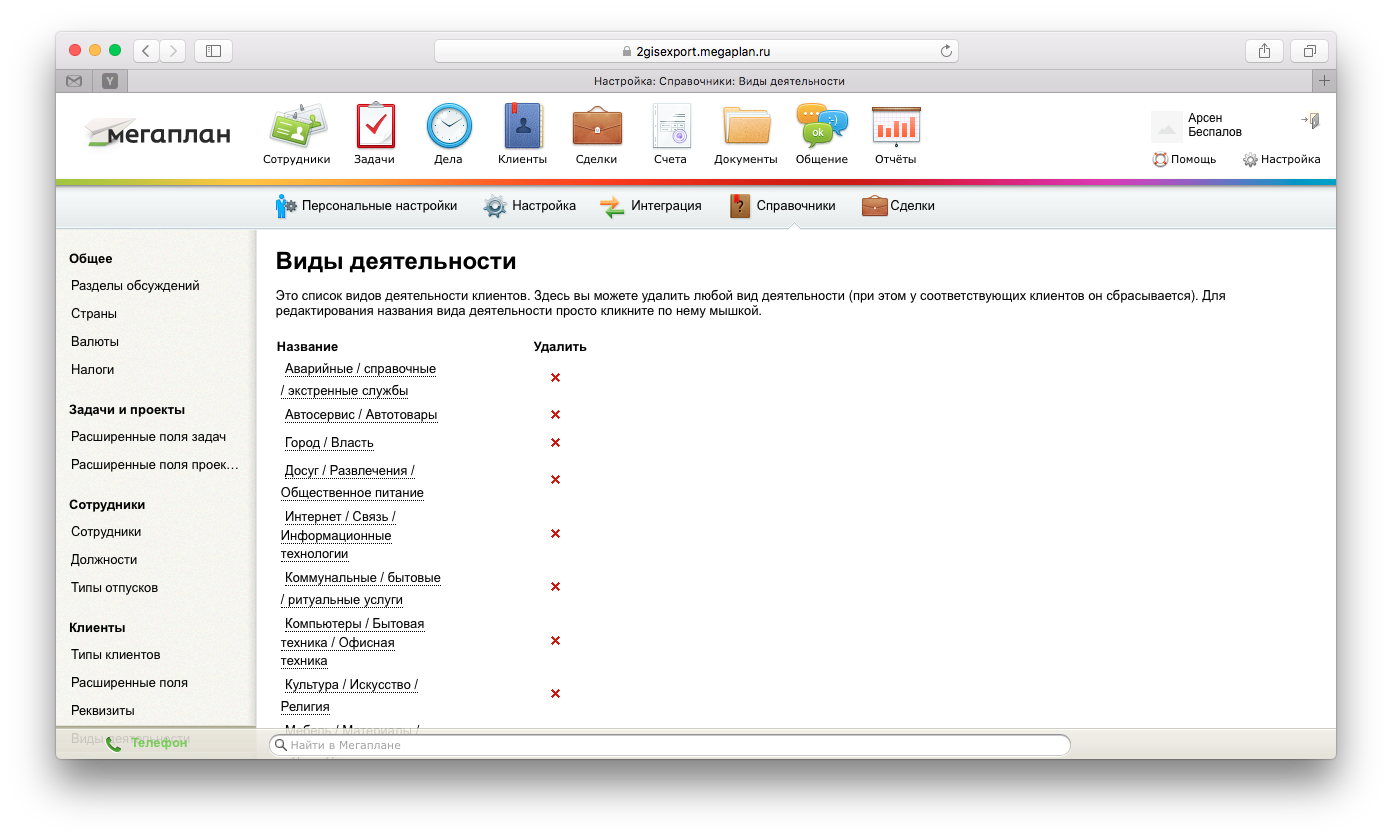This screenshot has width=1392, height=839.
Task: Delete Аварийные / справочные / экстренные службы activity
Action: point(555,378)
